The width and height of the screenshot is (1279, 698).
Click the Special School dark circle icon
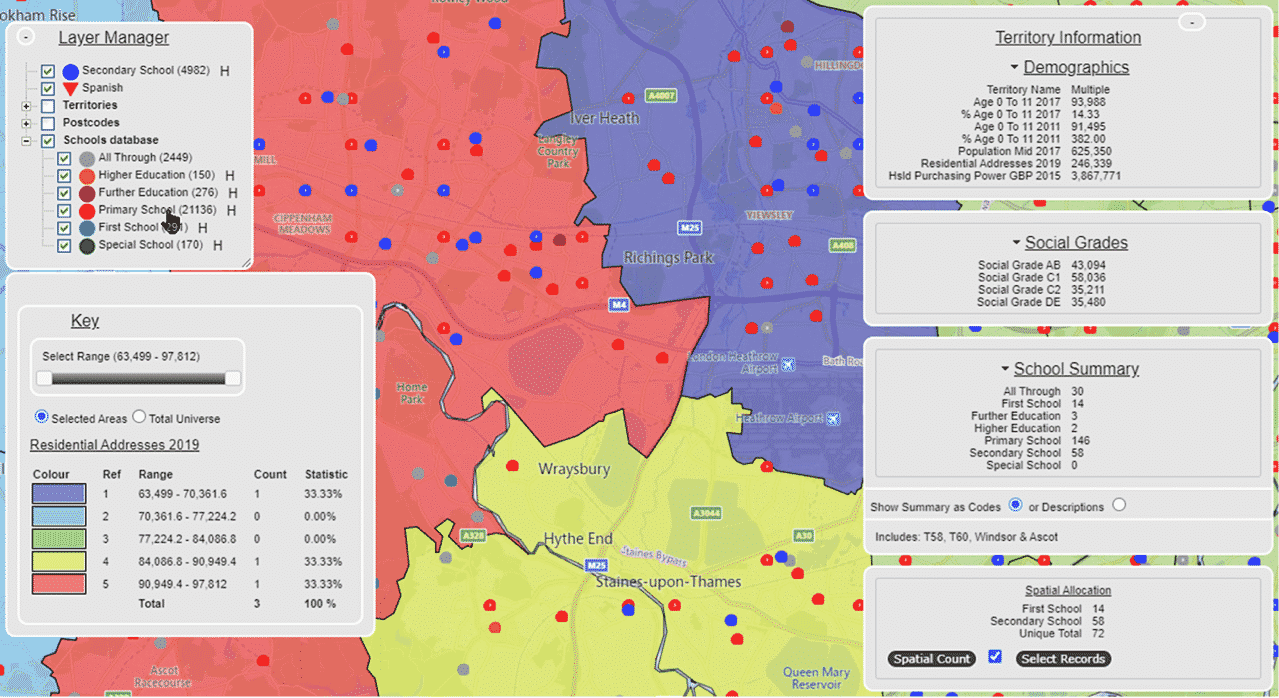coord(87,244)
